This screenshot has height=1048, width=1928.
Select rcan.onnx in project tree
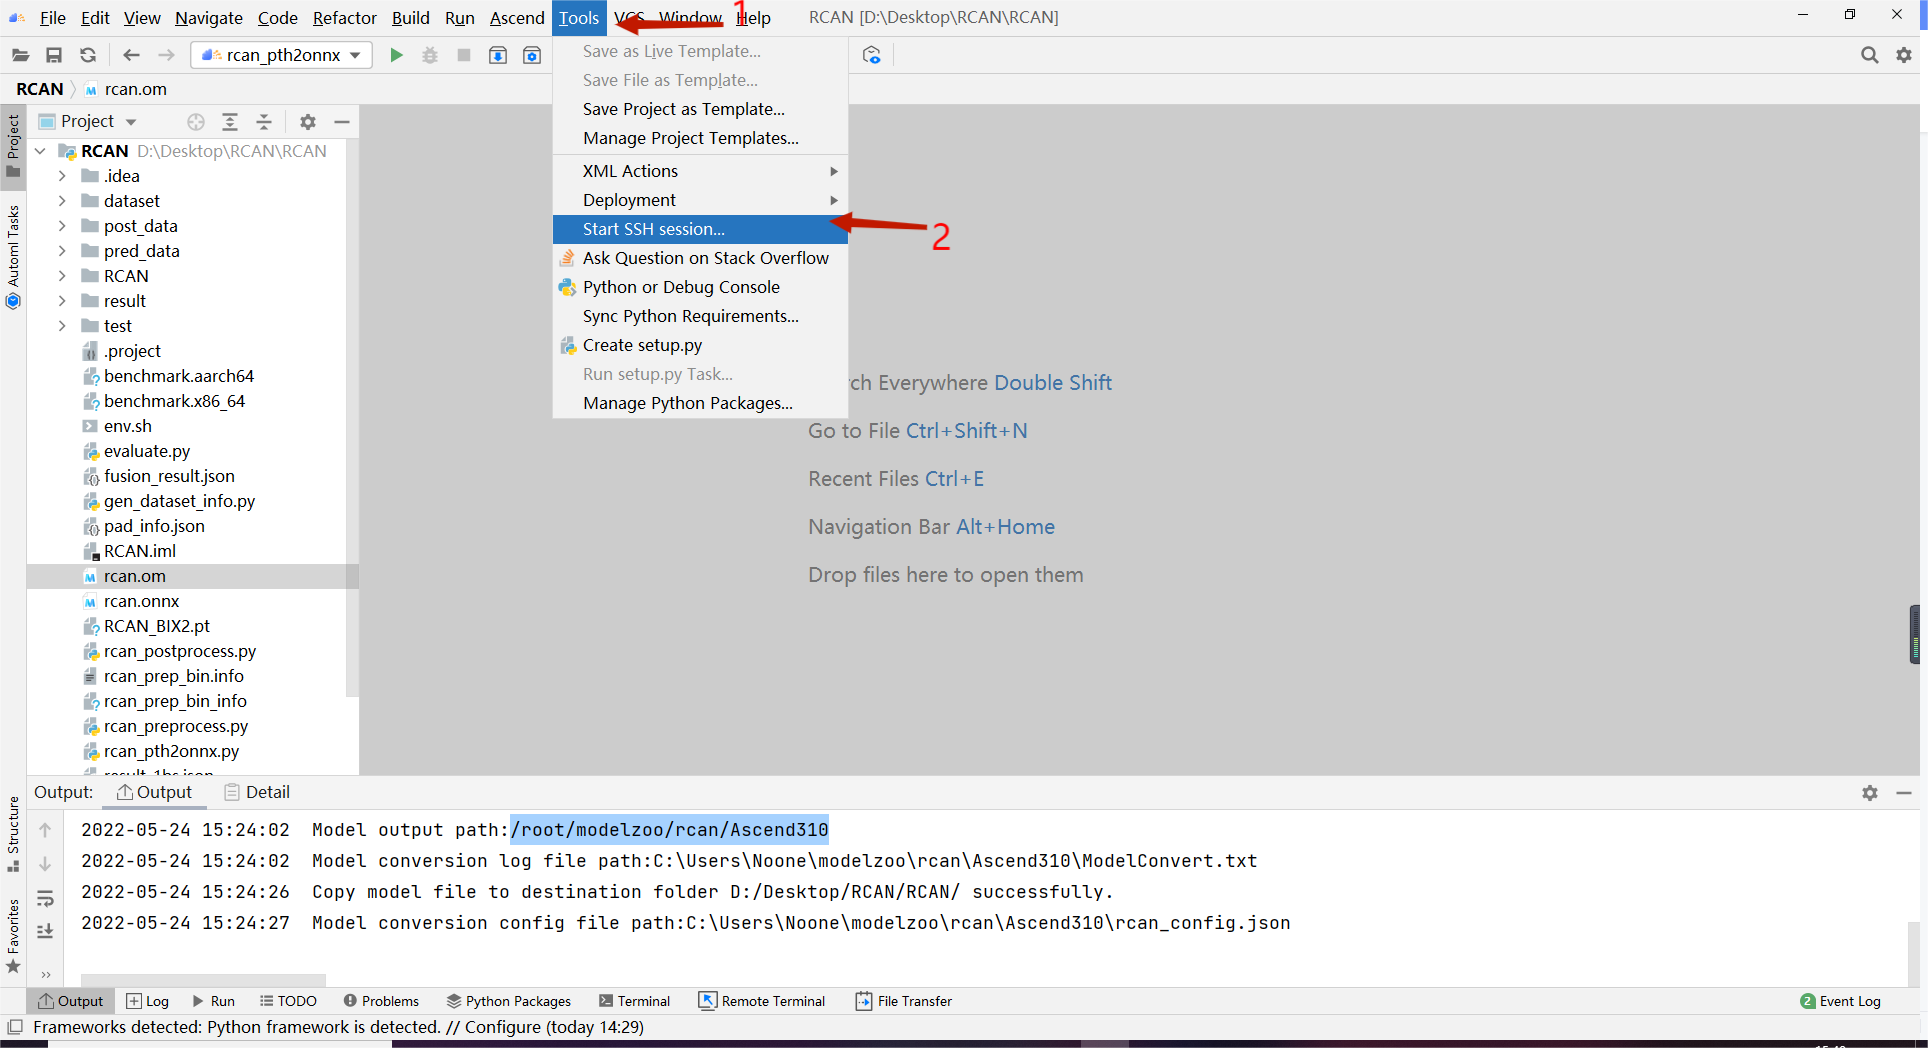(142, 601)
